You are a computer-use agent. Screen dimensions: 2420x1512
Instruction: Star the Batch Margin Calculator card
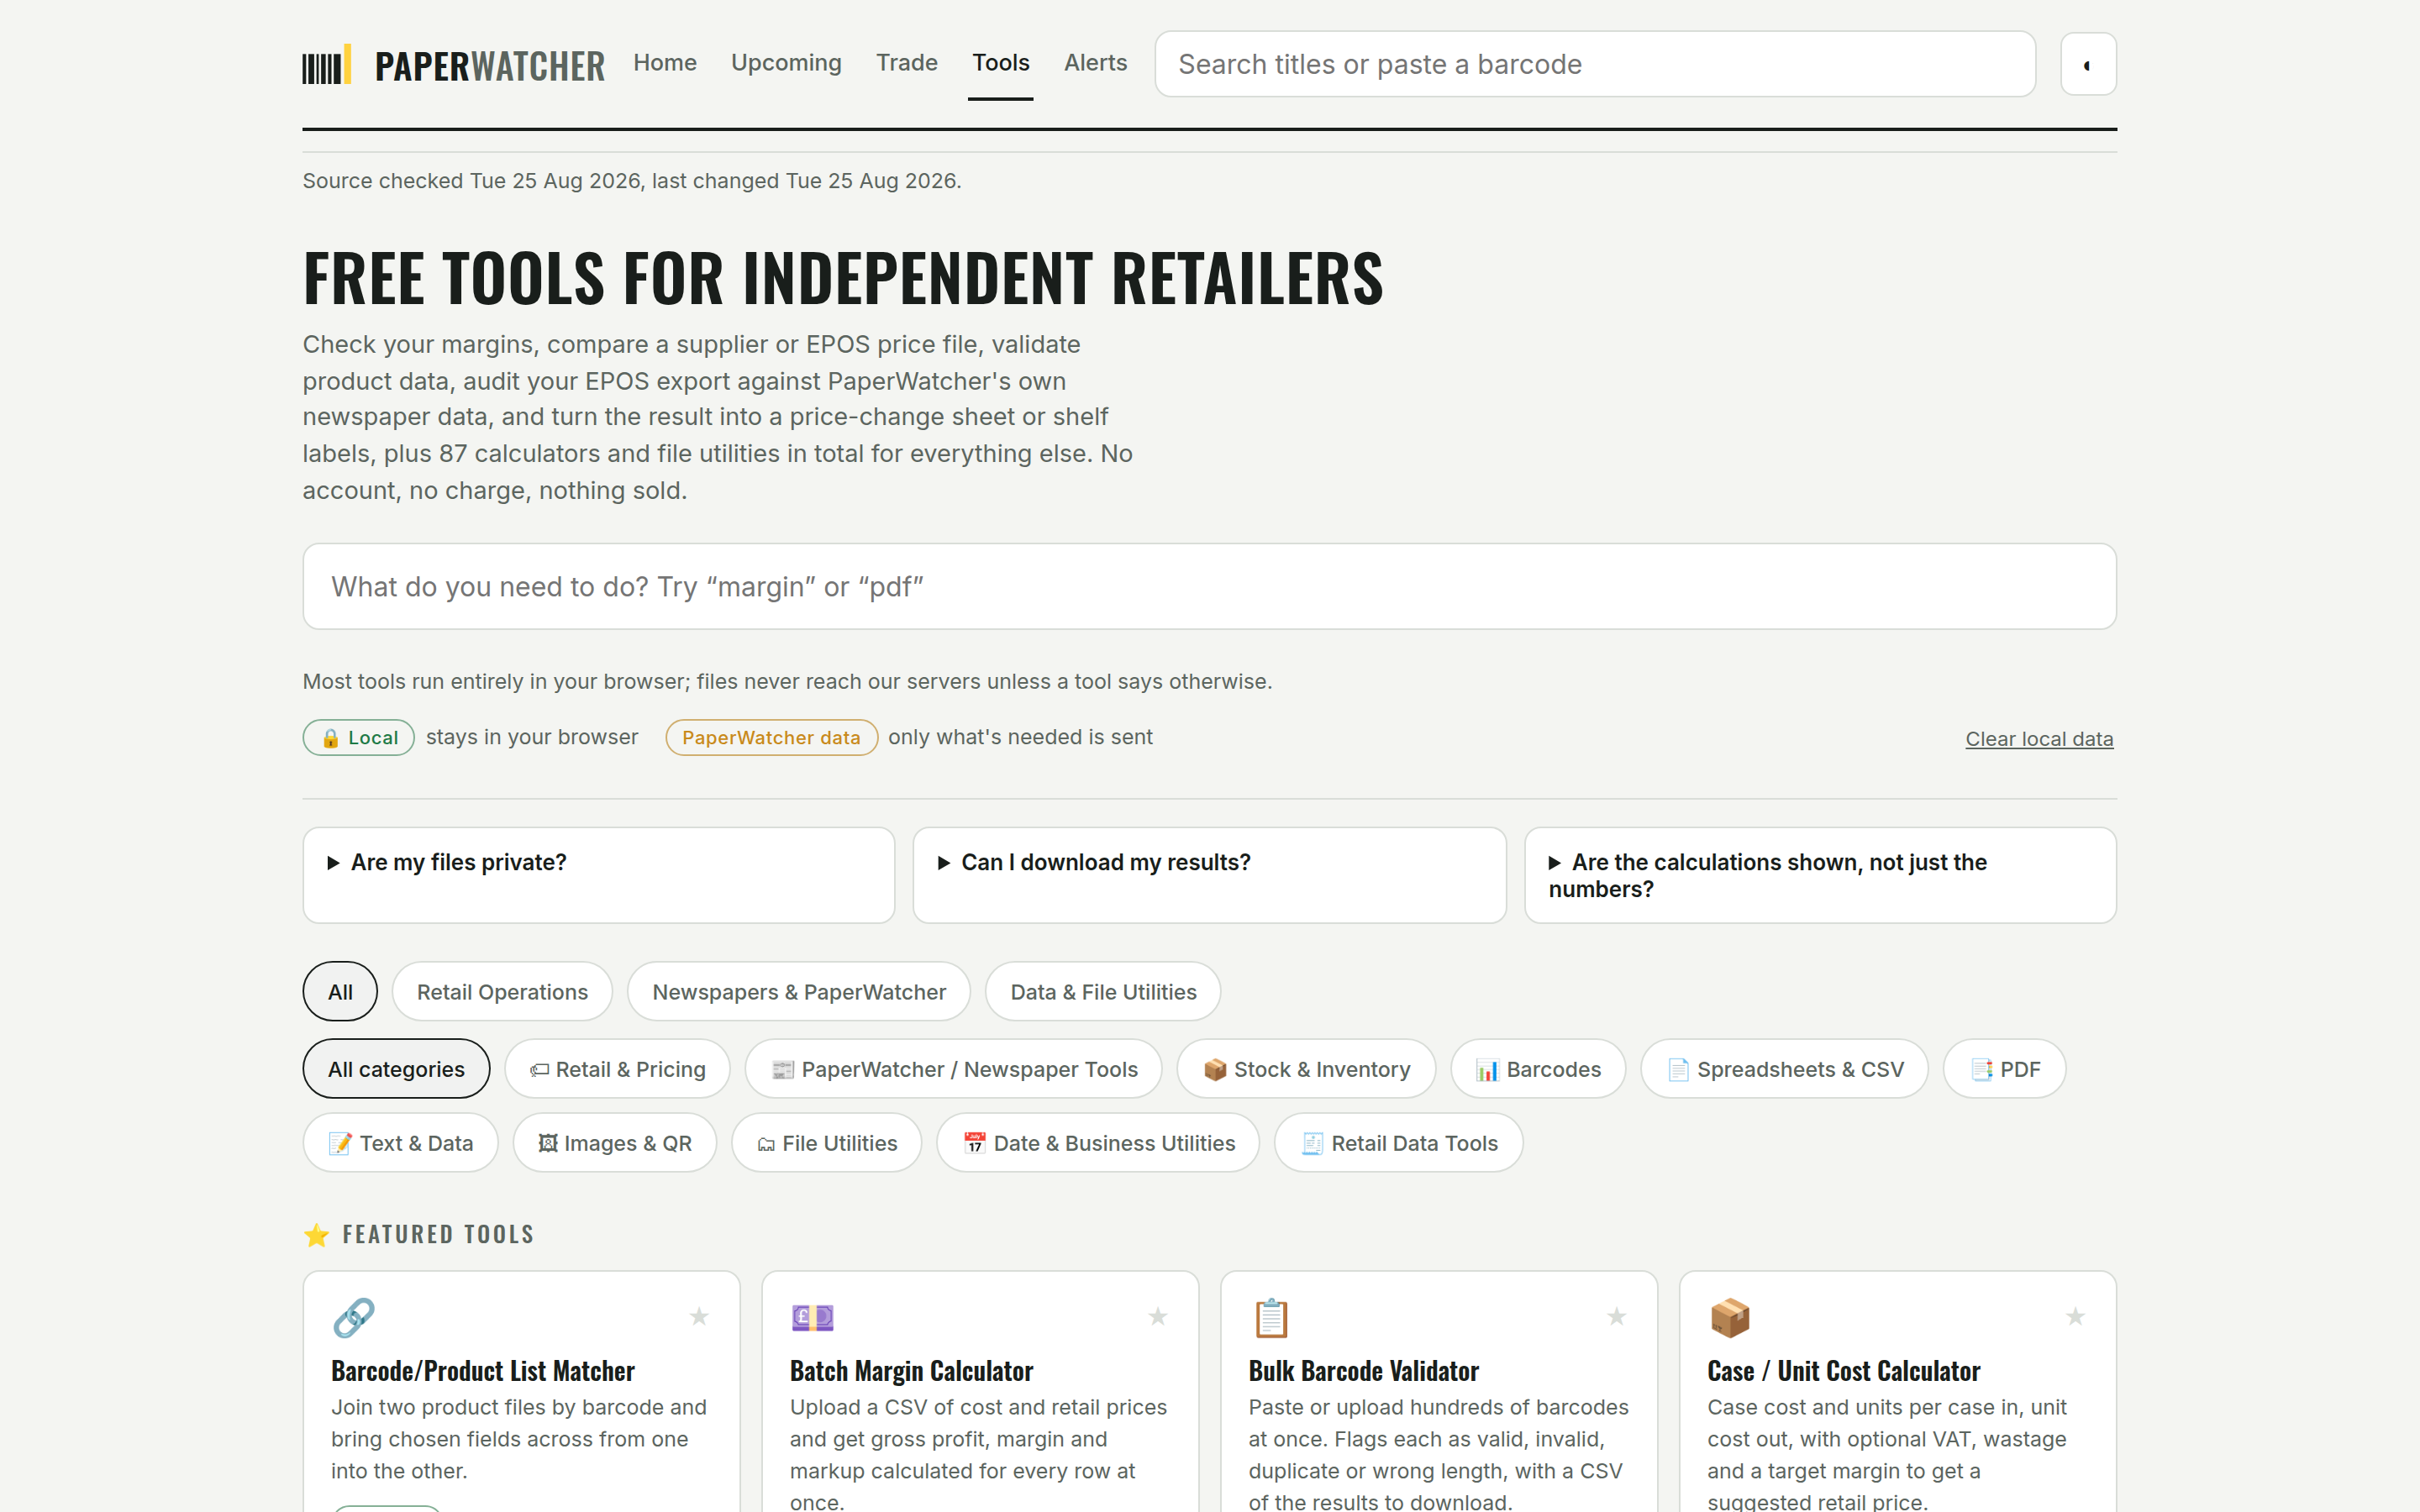point(1158,1316)
